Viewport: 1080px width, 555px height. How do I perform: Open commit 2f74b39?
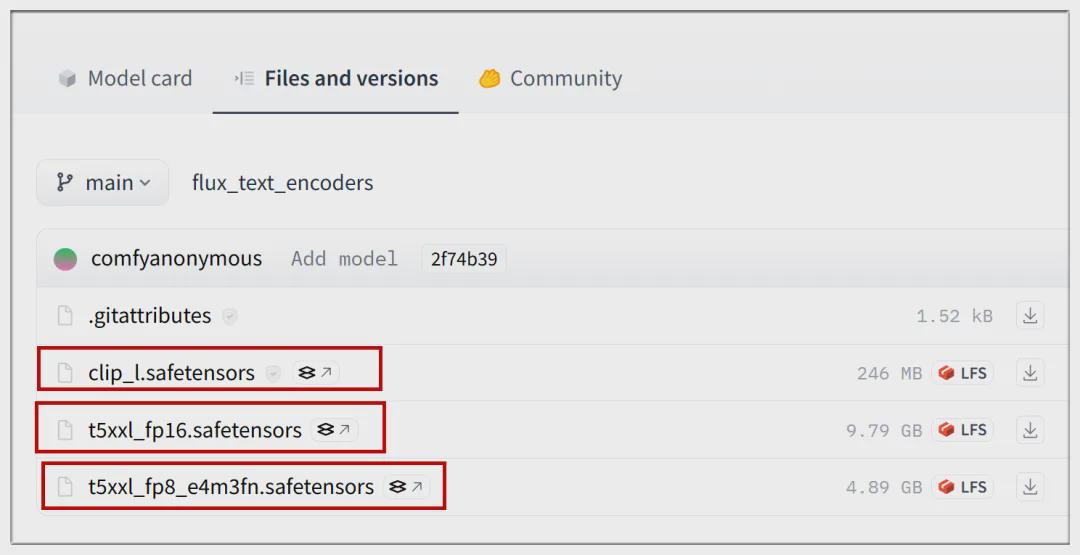tap(463, 259)
